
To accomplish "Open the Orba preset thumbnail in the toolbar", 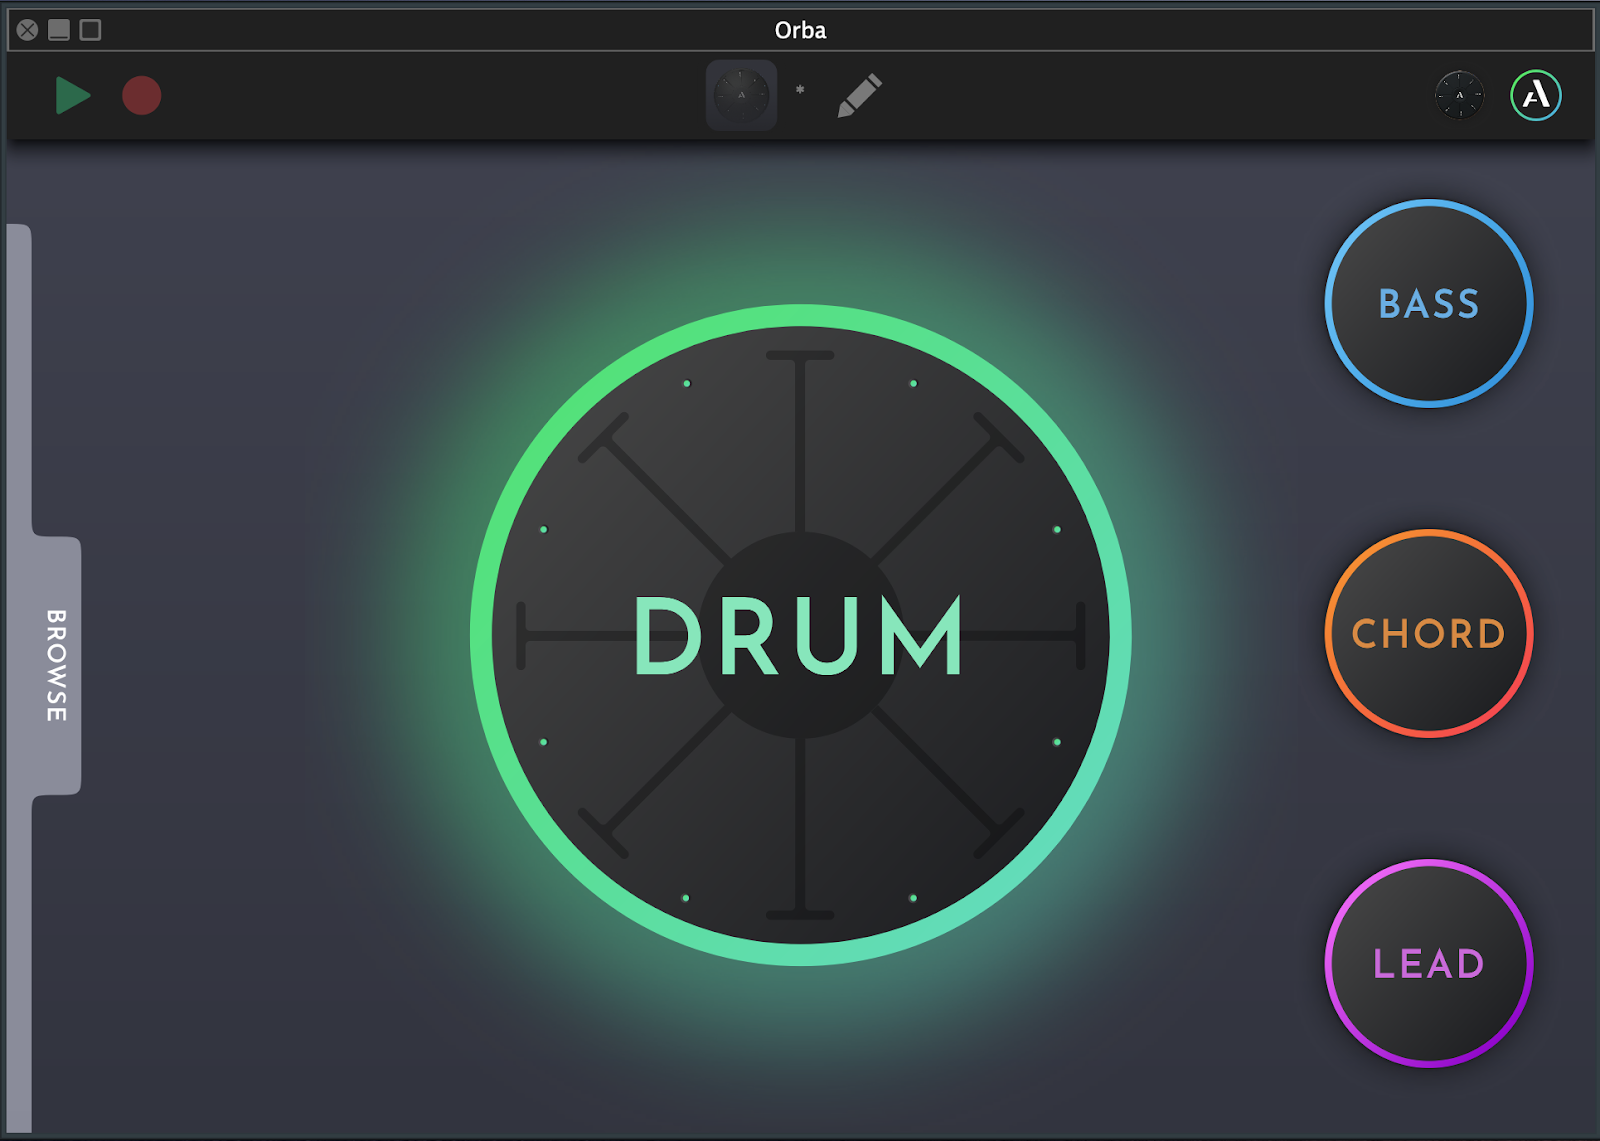I will point(741,95).
